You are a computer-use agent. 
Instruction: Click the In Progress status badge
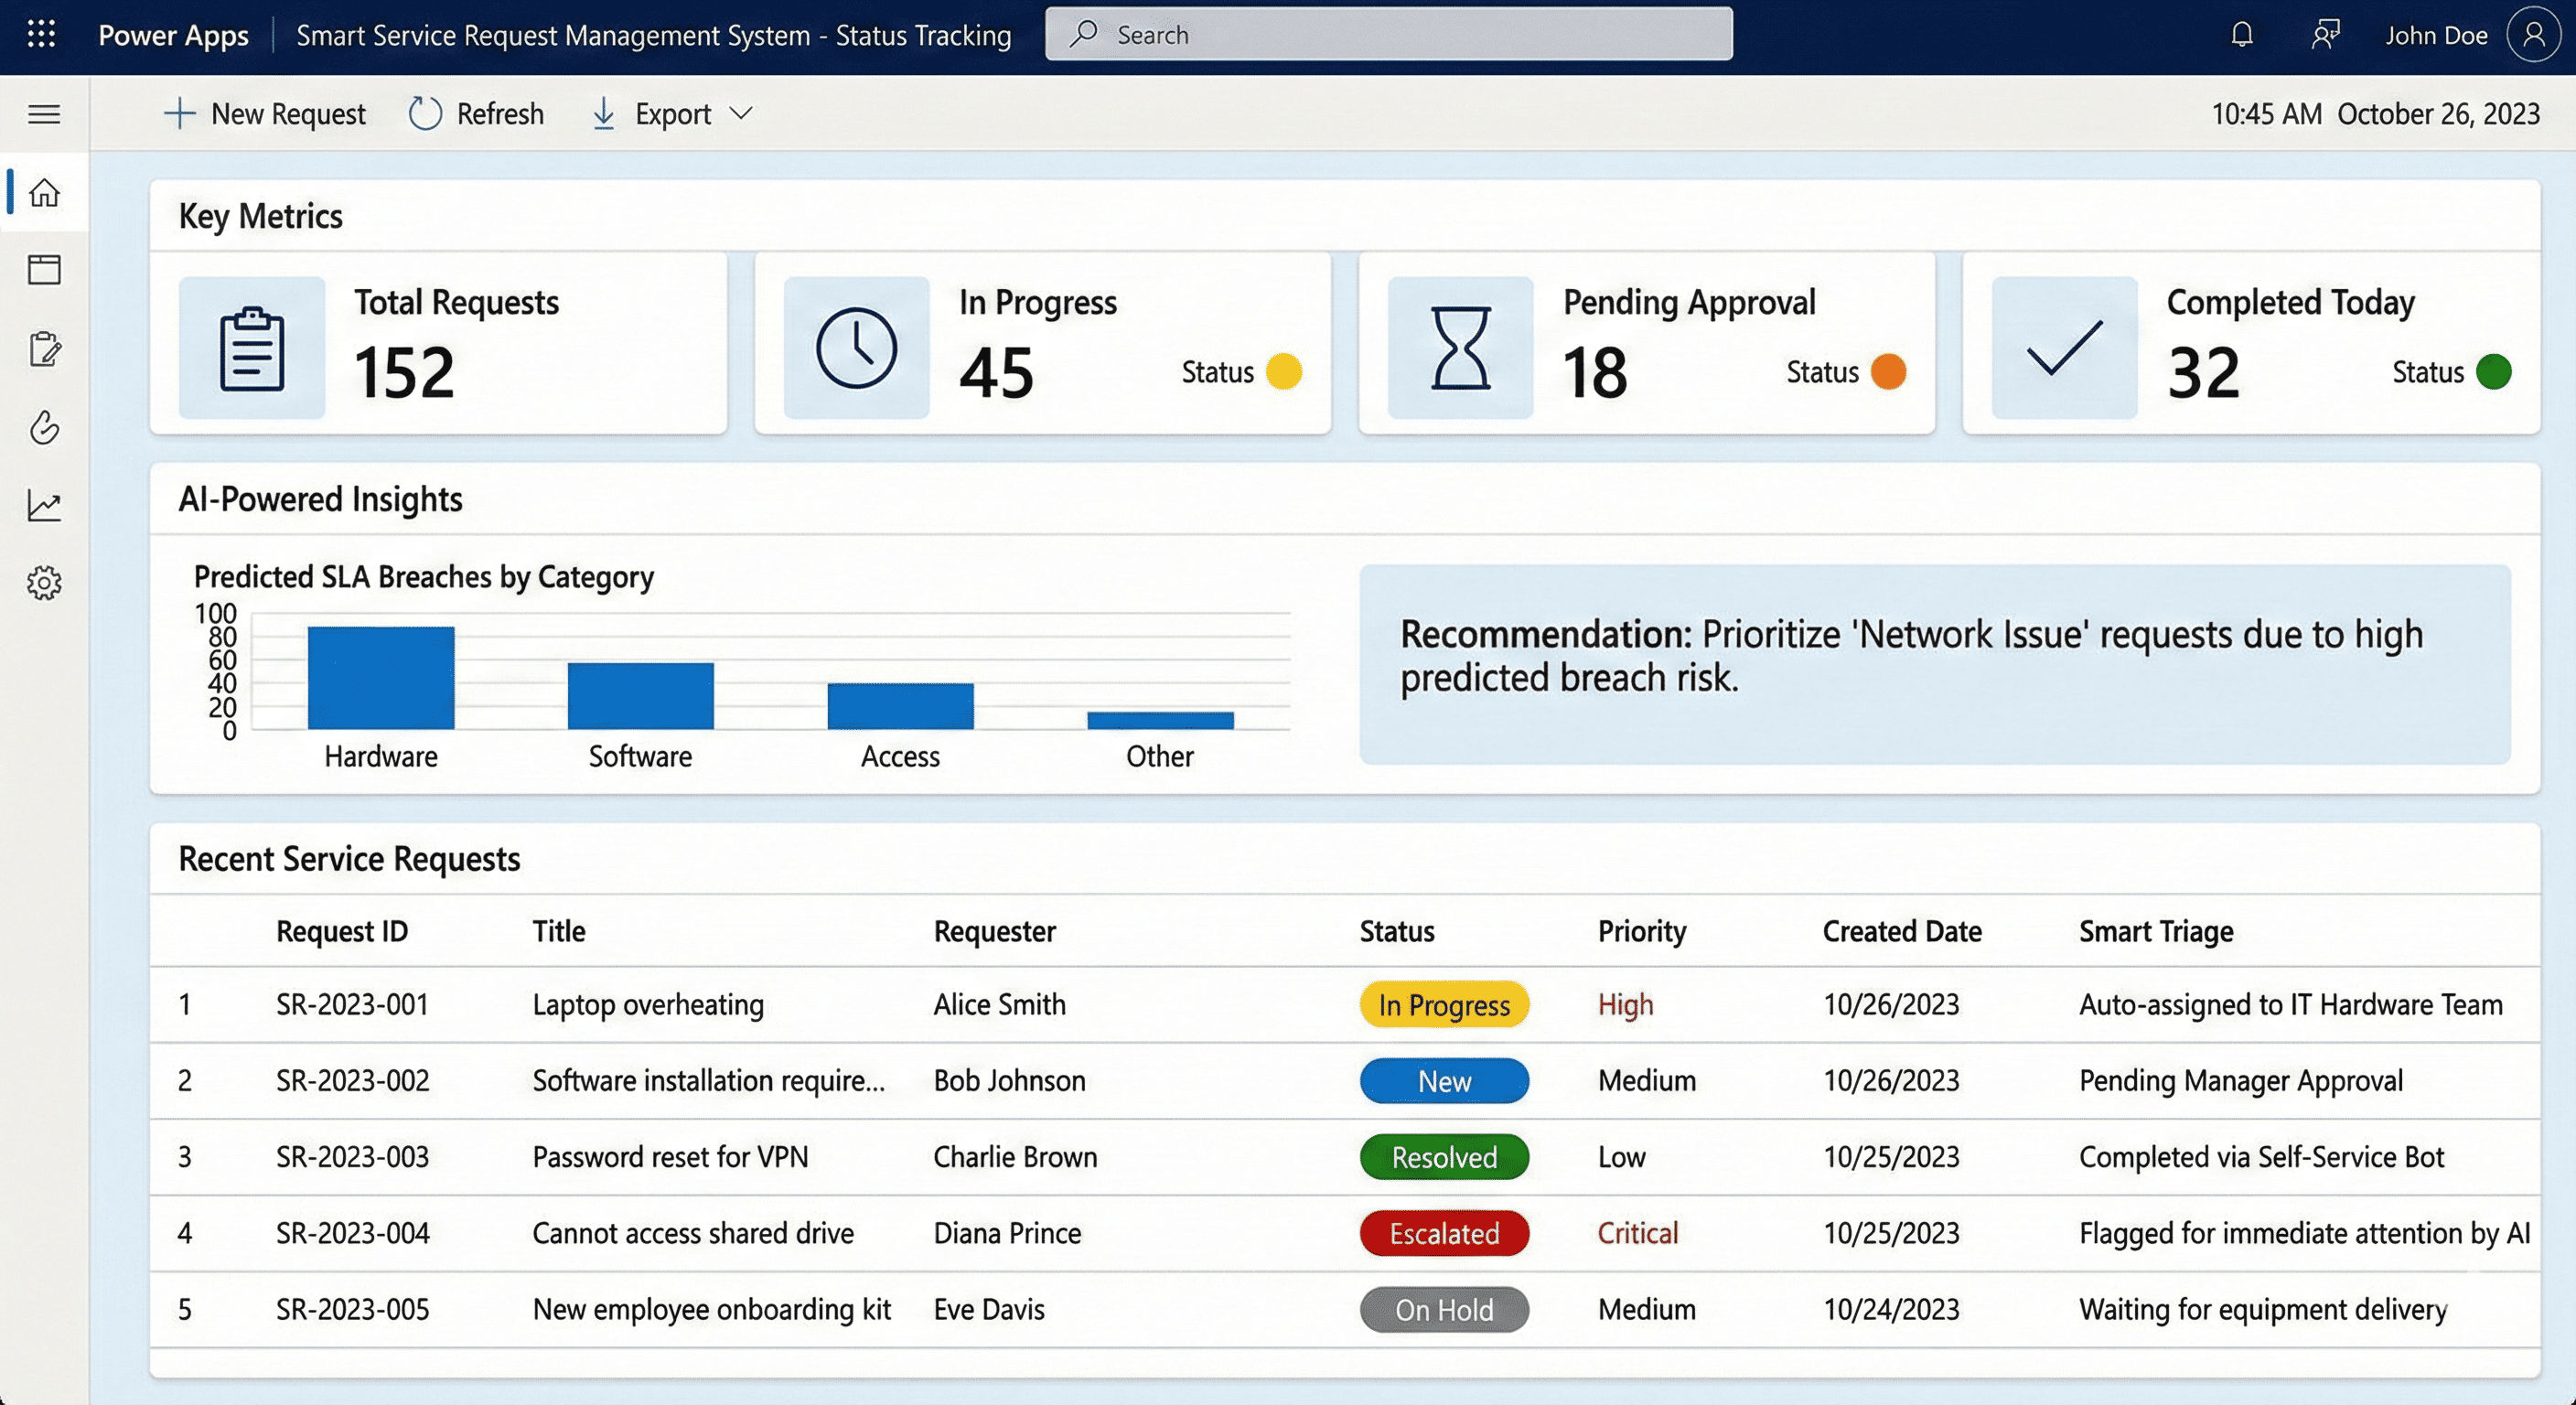(1444, 1004)
